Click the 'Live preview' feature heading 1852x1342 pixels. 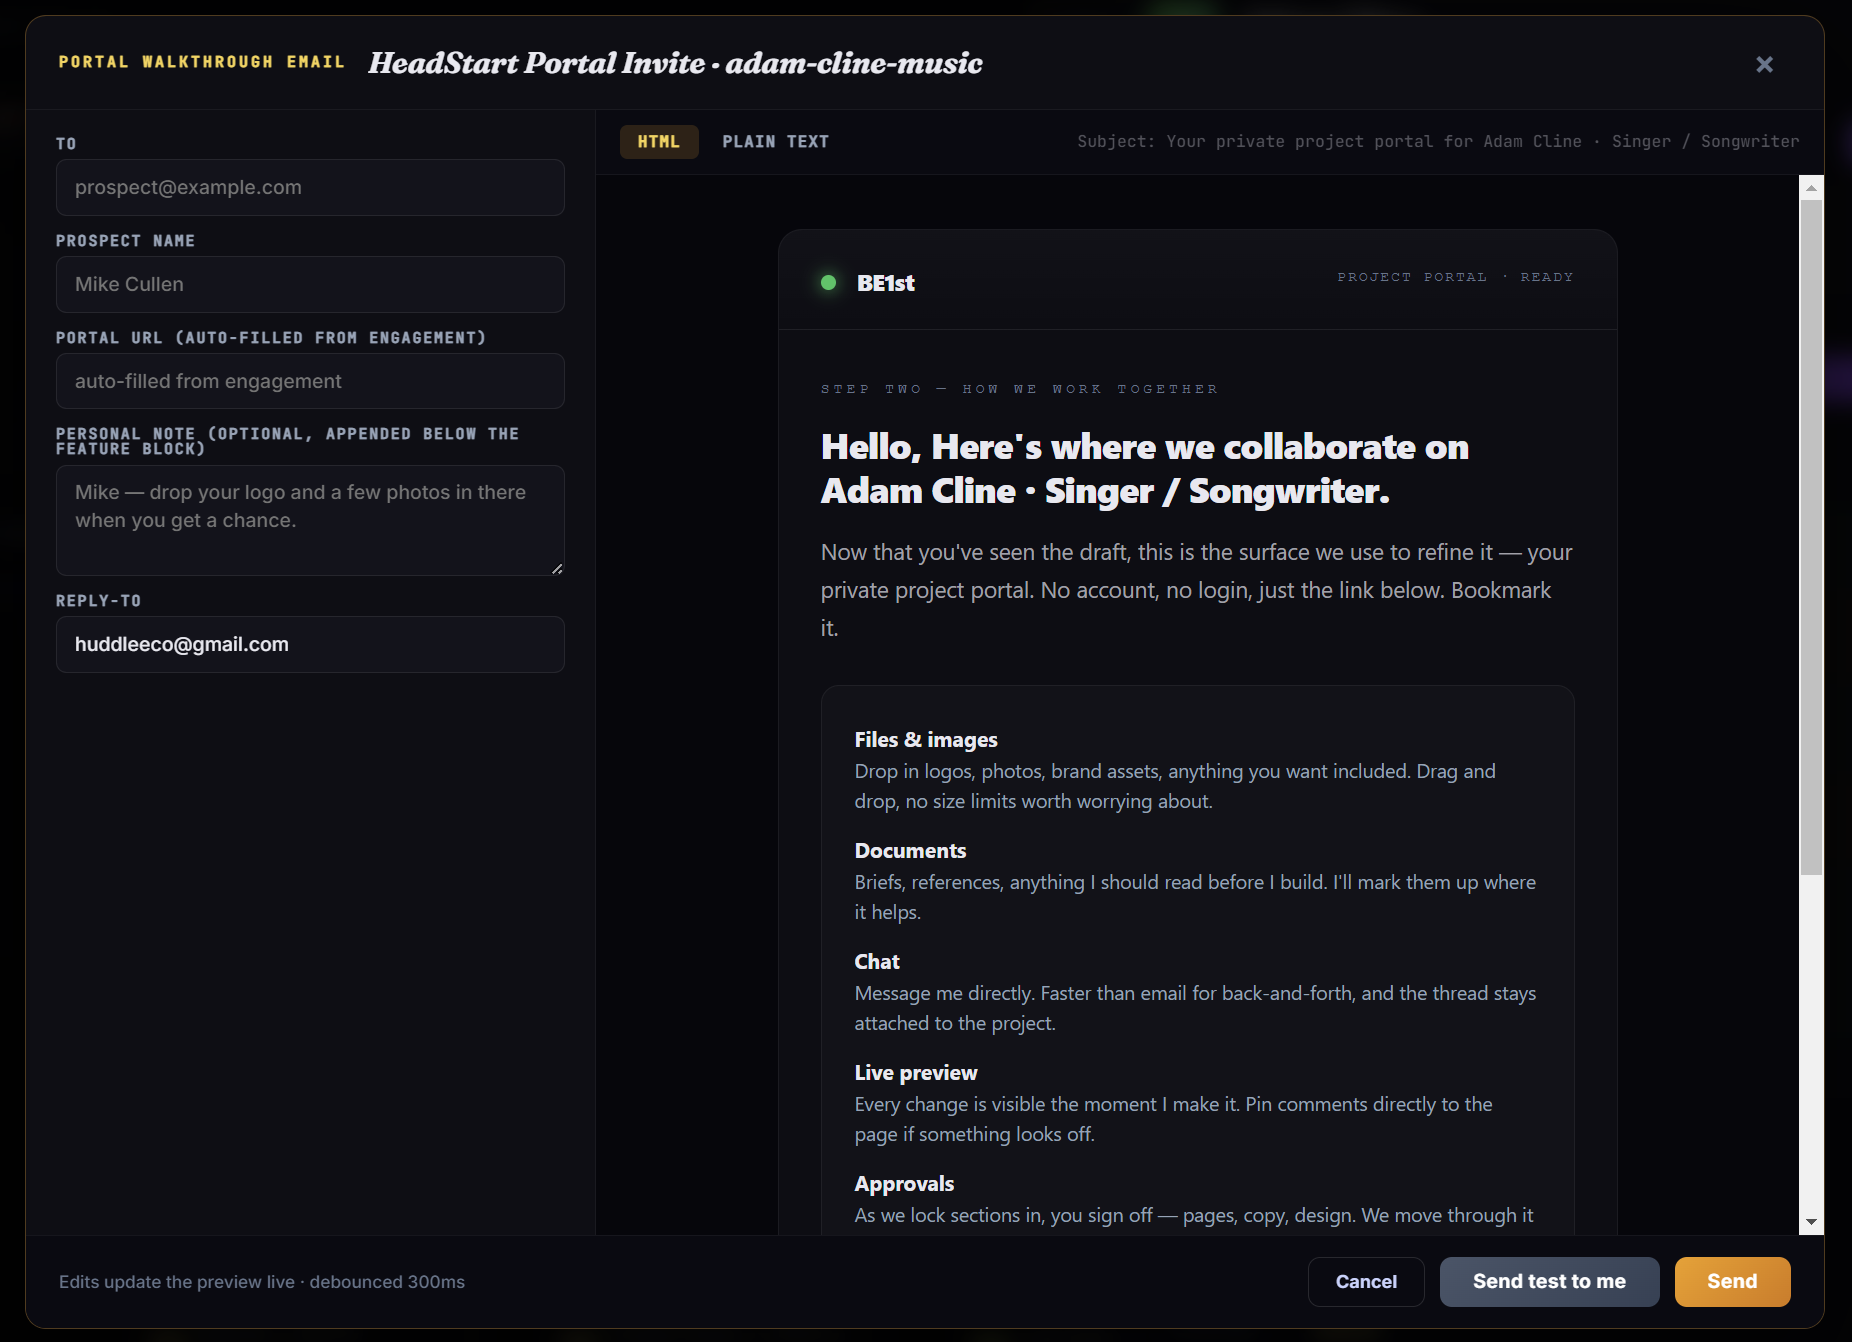916,1073
